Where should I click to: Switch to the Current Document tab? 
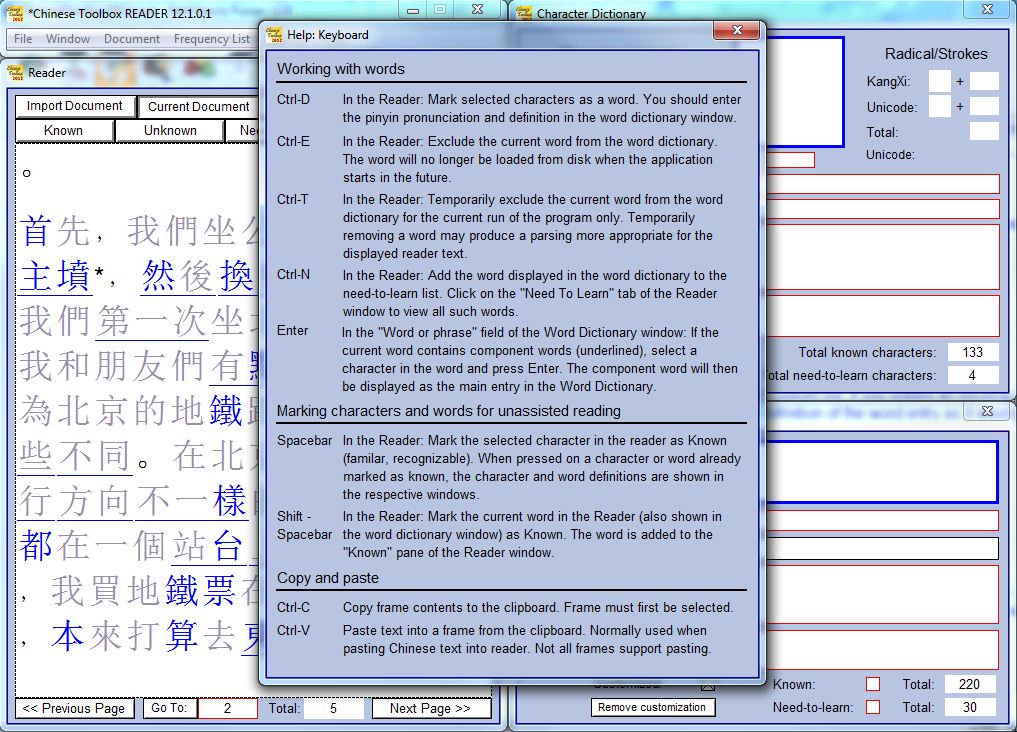point(198,106)
